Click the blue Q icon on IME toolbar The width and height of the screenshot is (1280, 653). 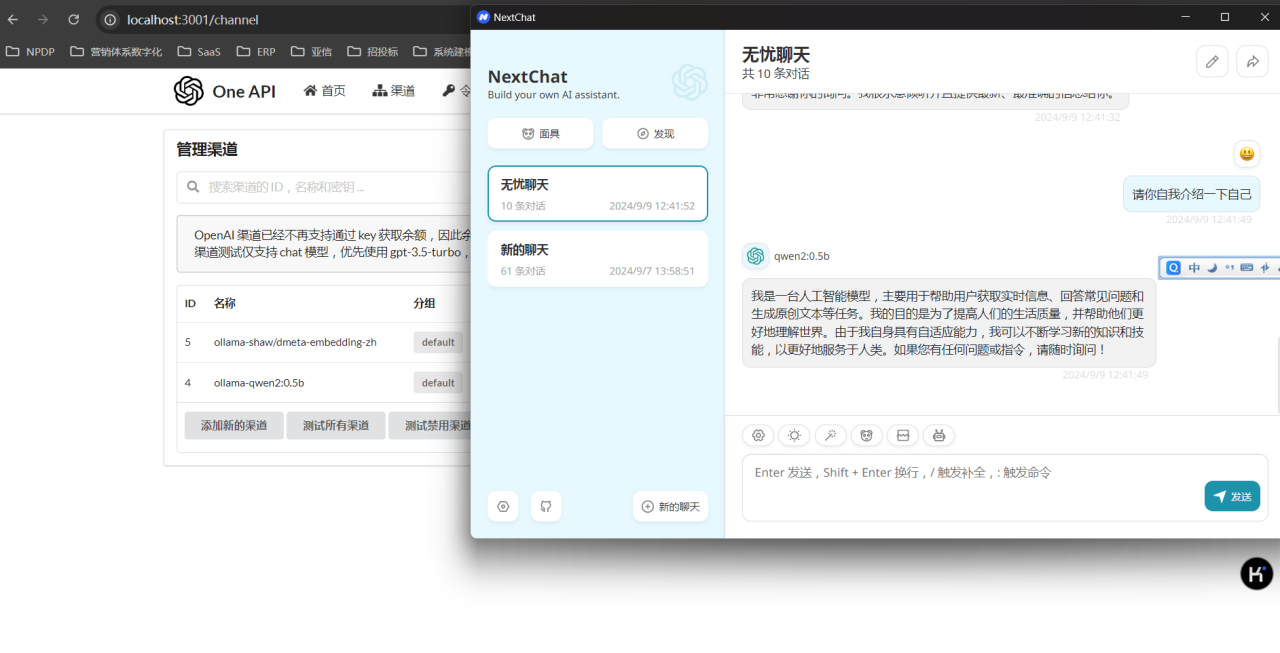tap(1174, 268)
